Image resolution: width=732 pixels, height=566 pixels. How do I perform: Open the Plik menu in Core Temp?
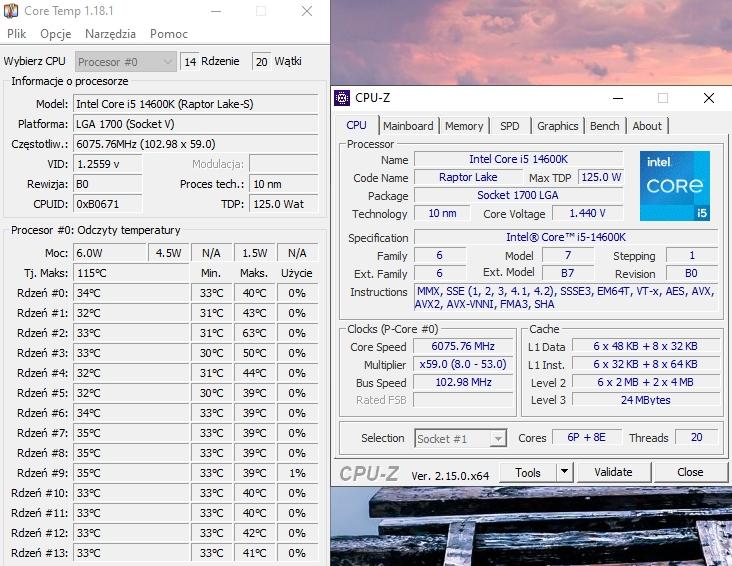(16, 34)
